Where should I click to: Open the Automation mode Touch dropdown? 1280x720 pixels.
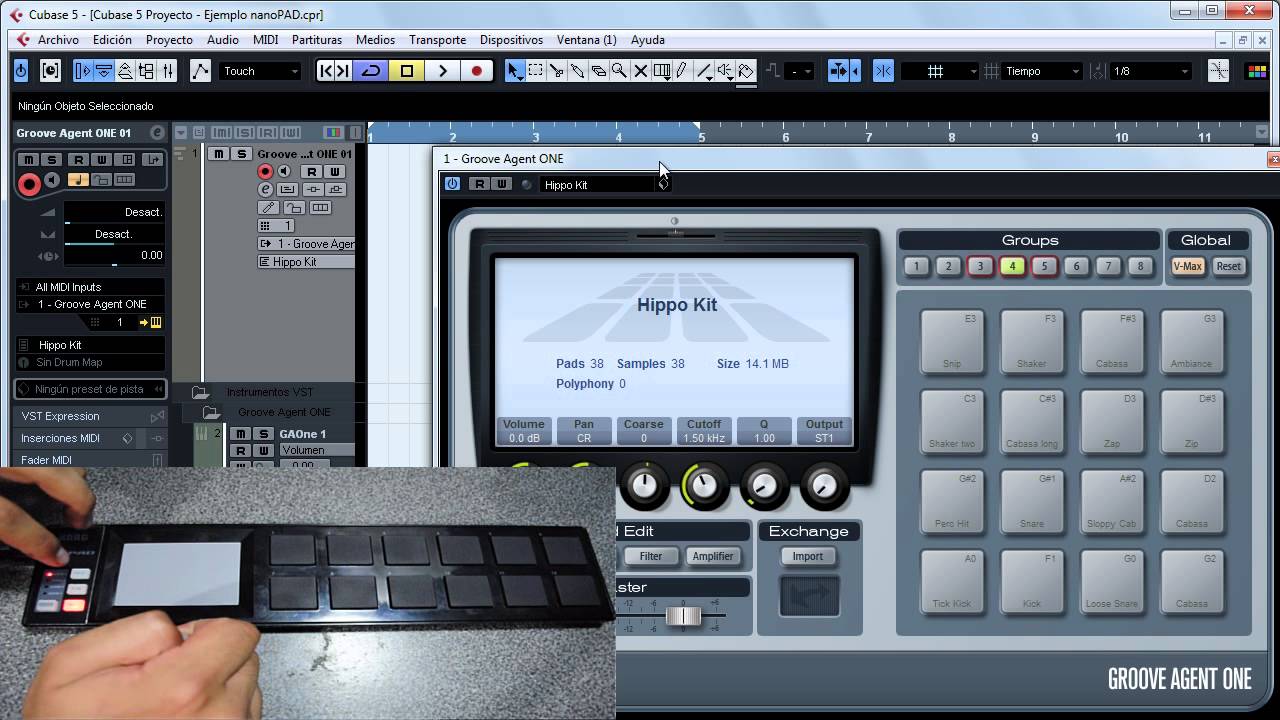(x=260, y=71)
